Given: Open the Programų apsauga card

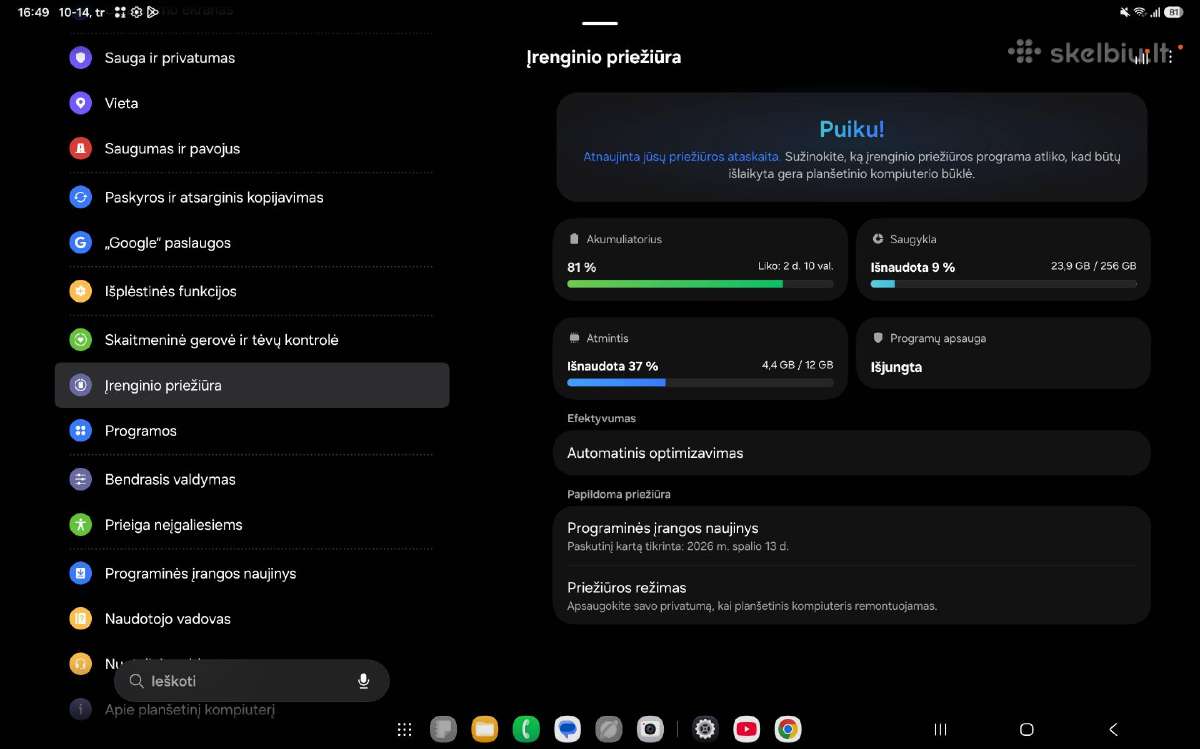Looking at the screenshot, I should click(x=1003, y=353).
